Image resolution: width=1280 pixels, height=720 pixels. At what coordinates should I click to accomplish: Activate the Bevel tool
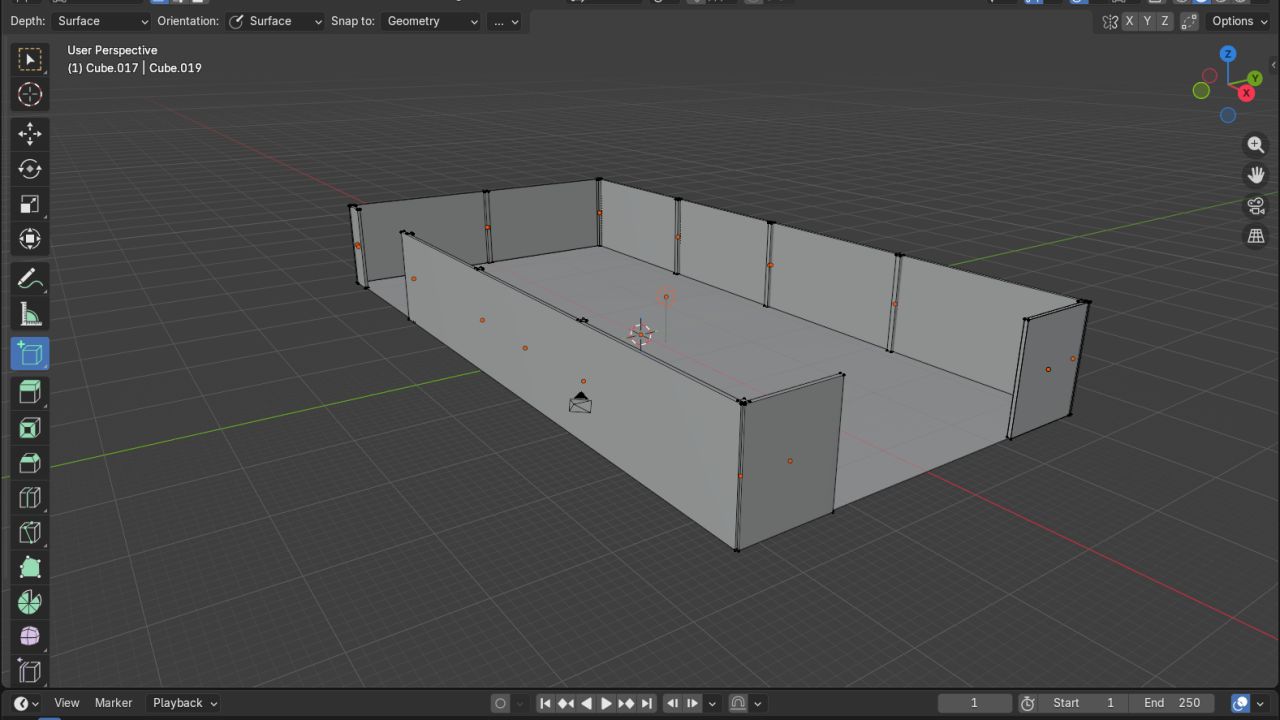coord(30,463)
